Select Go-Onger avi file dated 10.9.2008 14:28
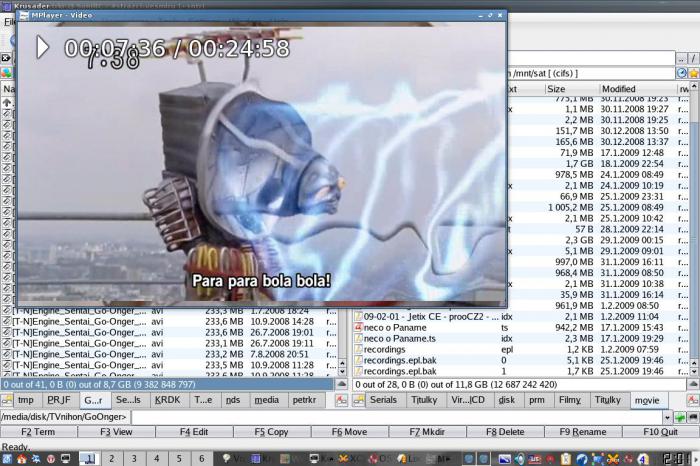 pos(170,321)
